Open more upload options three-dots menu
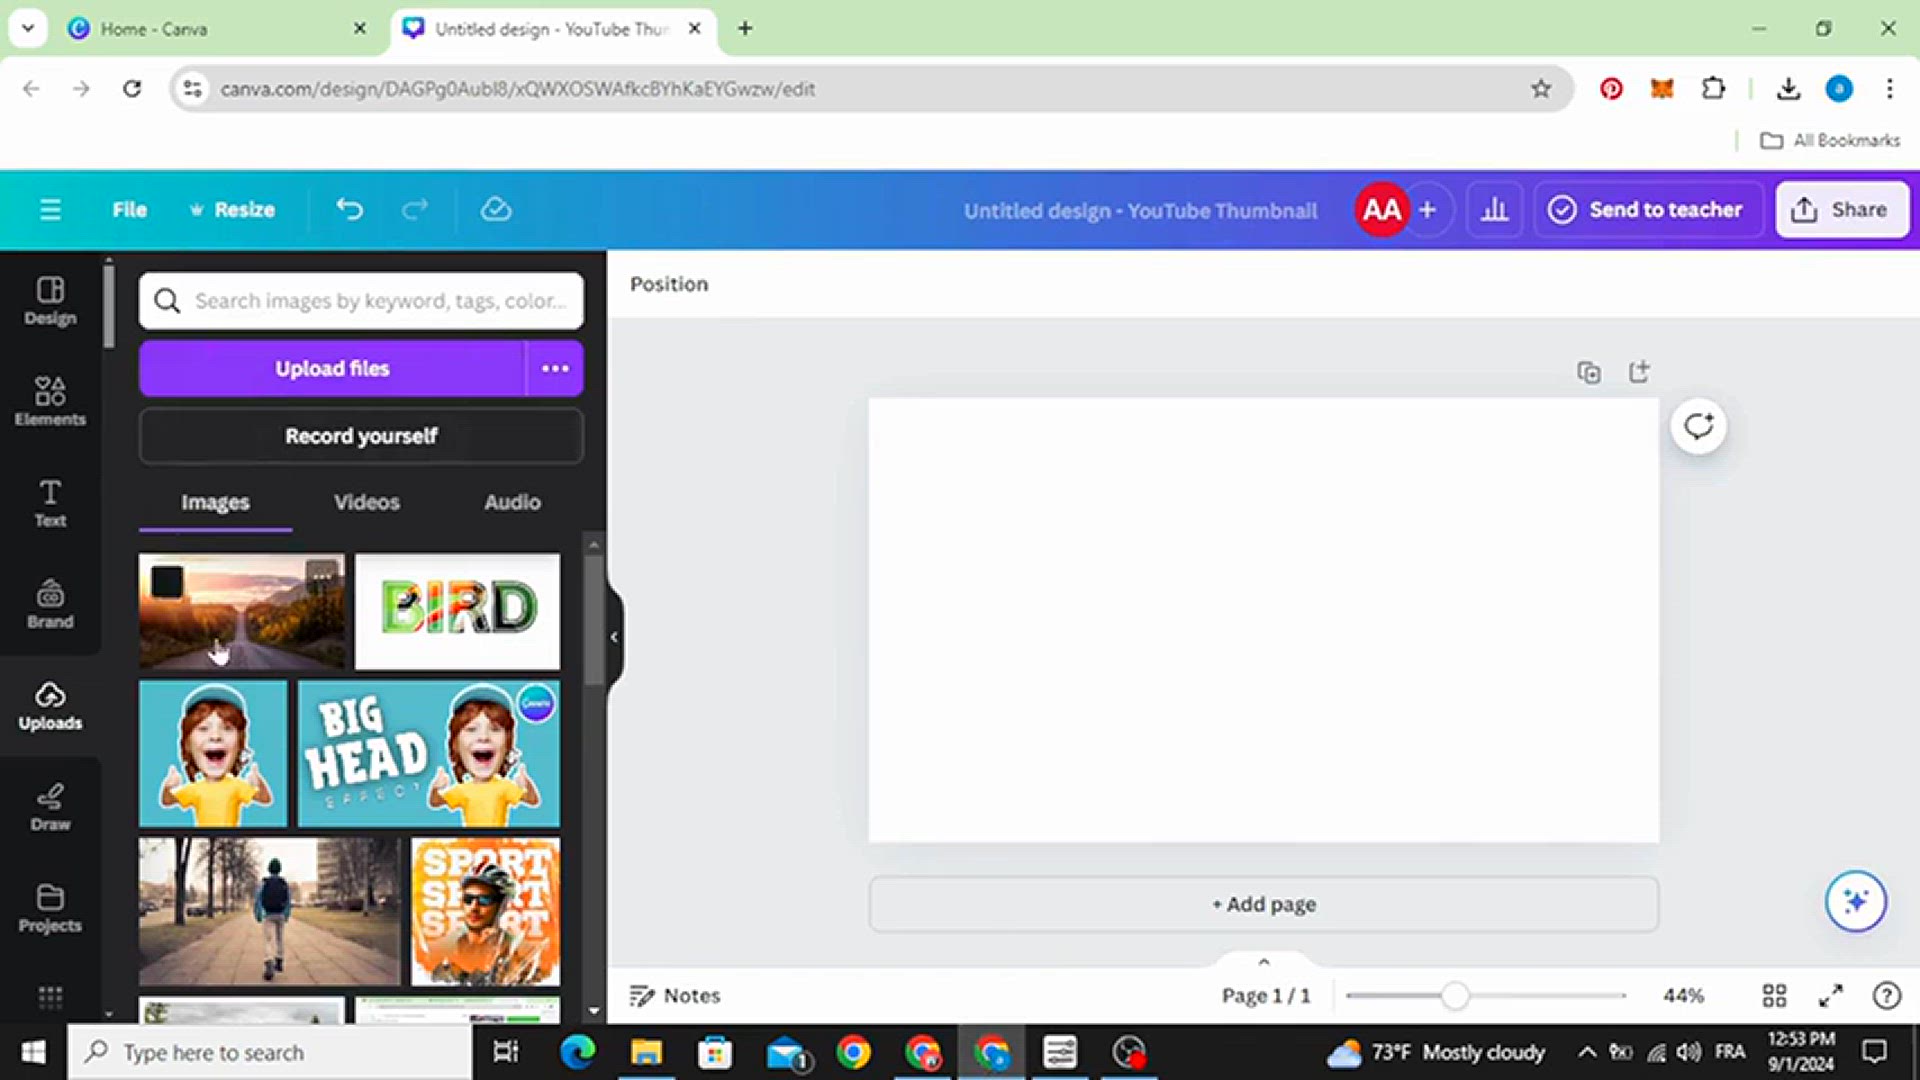This screenshot has height=1080, width=1920. pos(555,368)
